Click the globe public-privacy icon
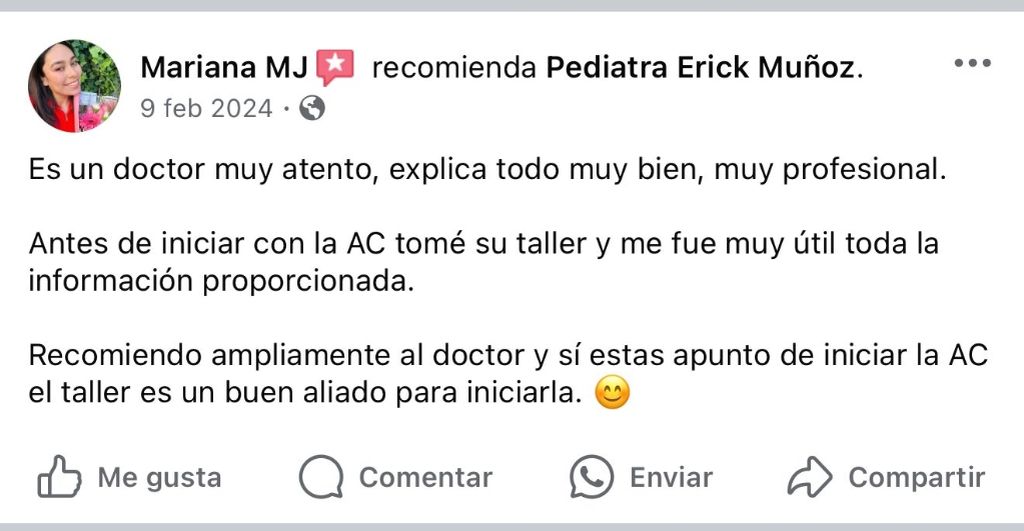 (x=312, y=108)
